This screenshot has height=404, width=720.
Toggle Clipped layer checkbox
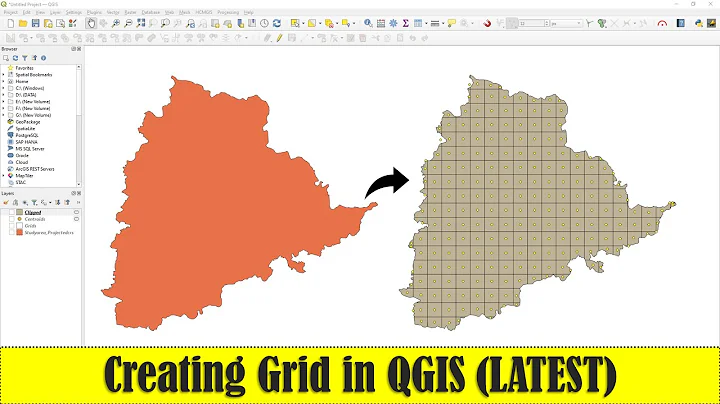11,212
